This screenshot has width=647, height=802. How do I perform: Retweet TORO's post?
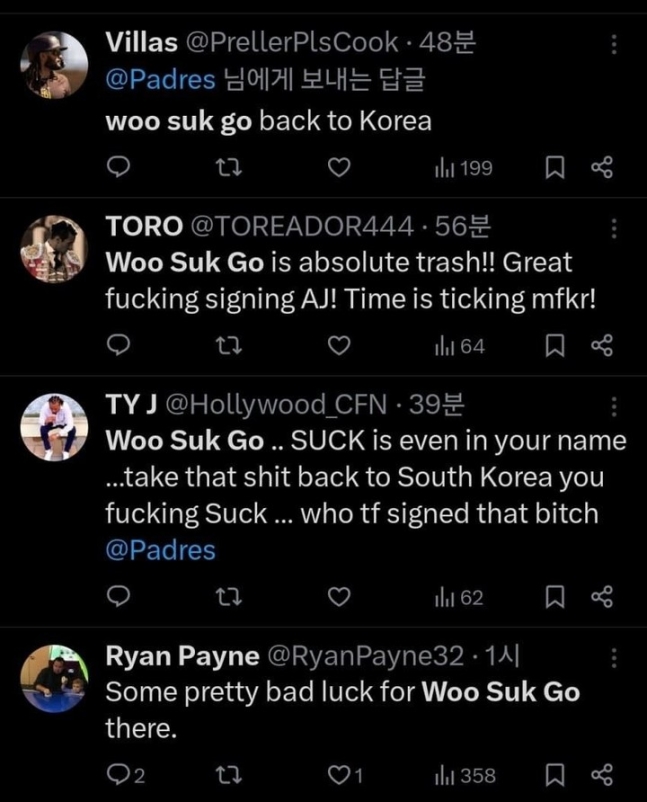click(228, 346)
